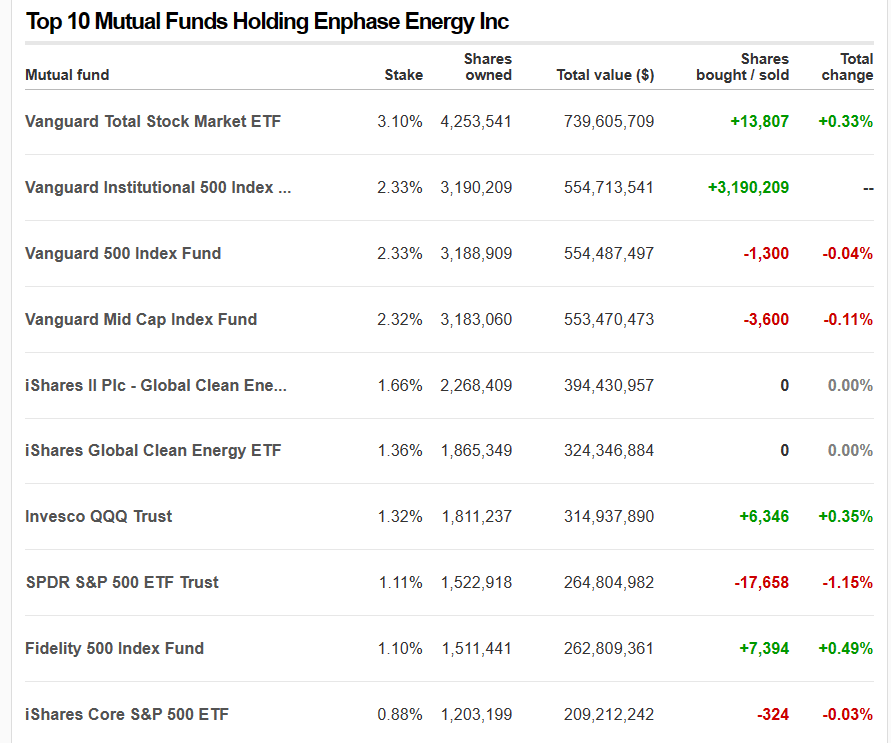Image resolution: width=891 pixels, height=743 pixels.
Task: Click shares owned value 1,865,349
Action: (x=477, y=450)
